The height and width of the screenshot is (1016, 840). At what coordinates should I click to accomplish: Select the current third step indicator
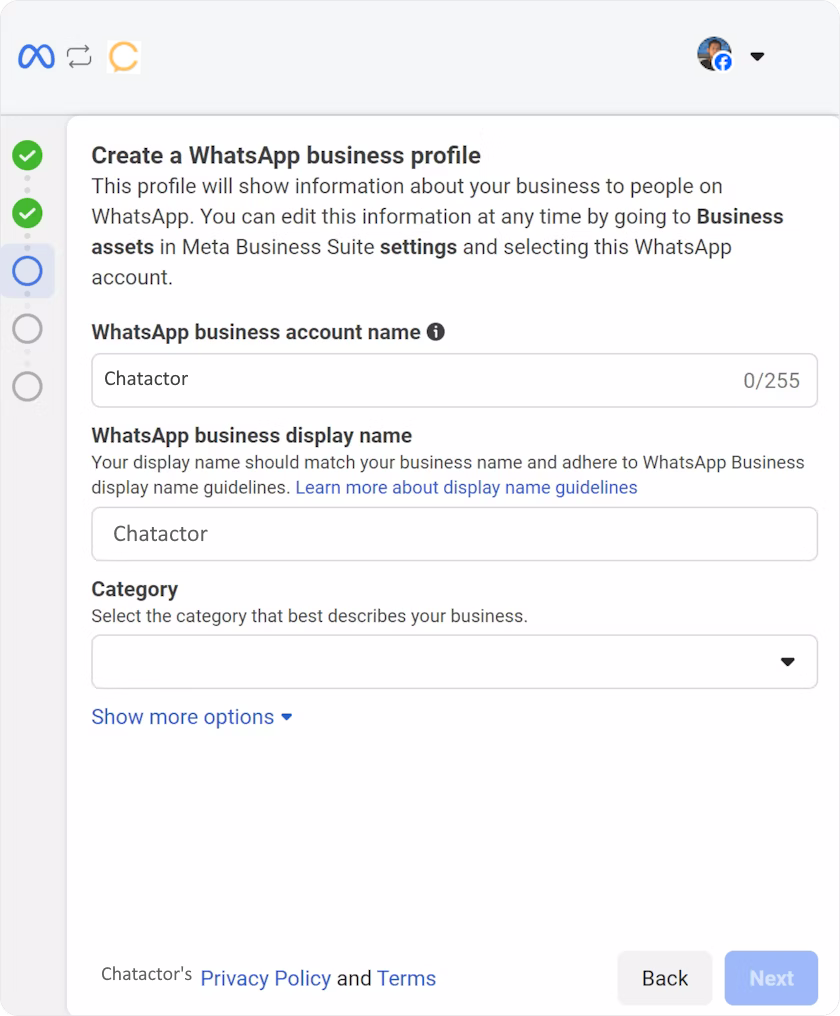(x=27, y=271)
